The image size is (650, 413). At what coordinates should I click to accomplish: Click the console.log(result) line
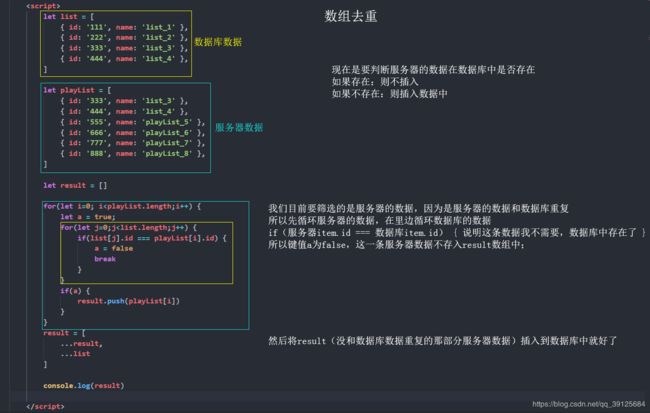tap(84, 386)
